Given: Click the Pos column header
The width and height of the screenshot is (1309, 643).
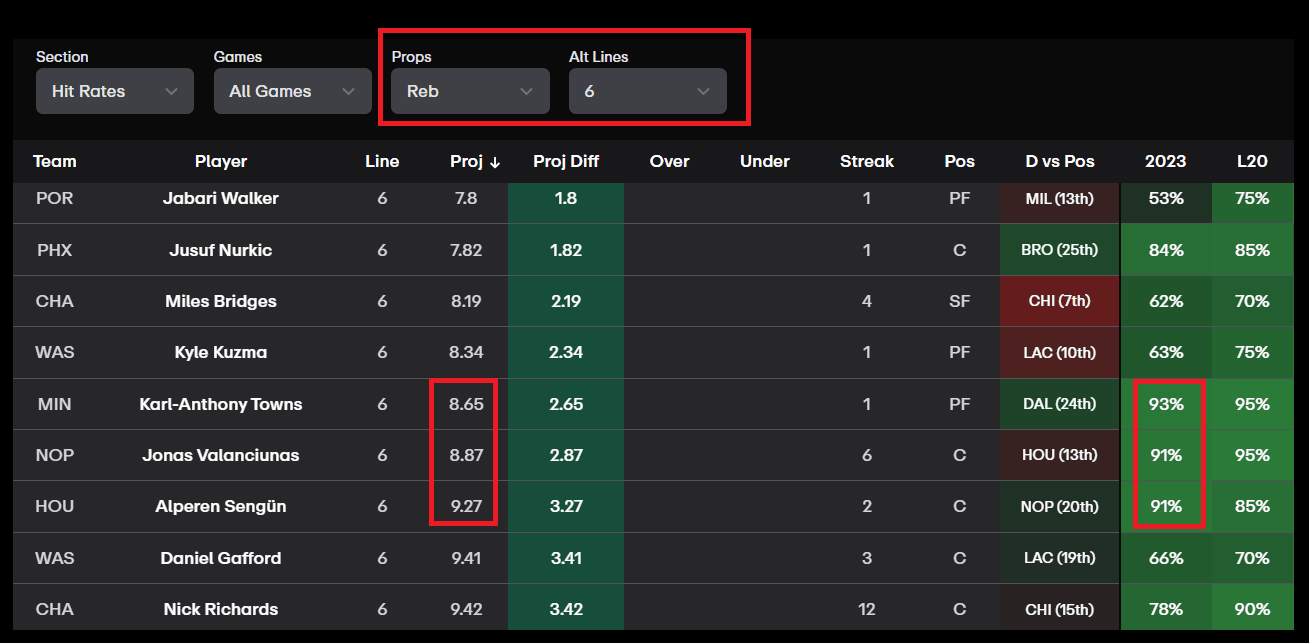Looking at the screenshot, I should tap(958, 161).
